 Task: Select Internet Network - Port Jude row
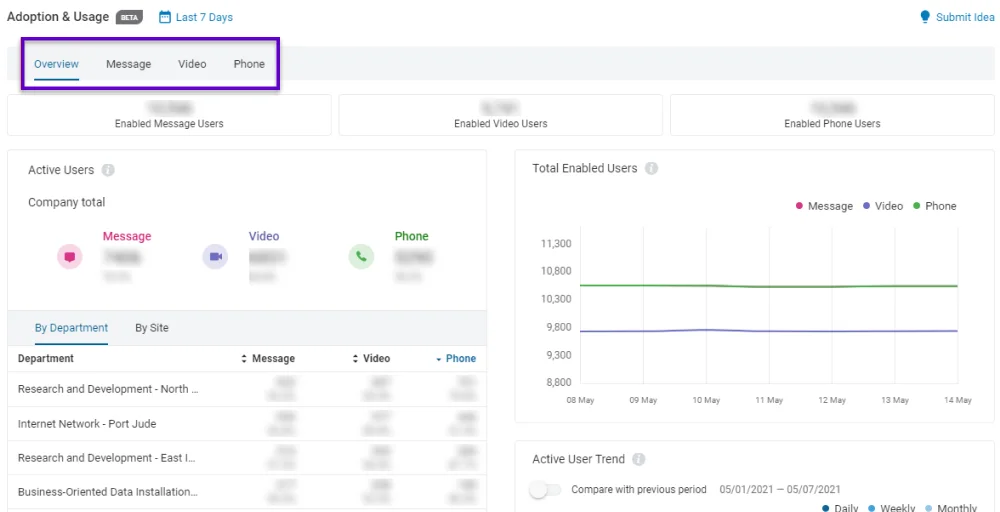pos(247,423)
